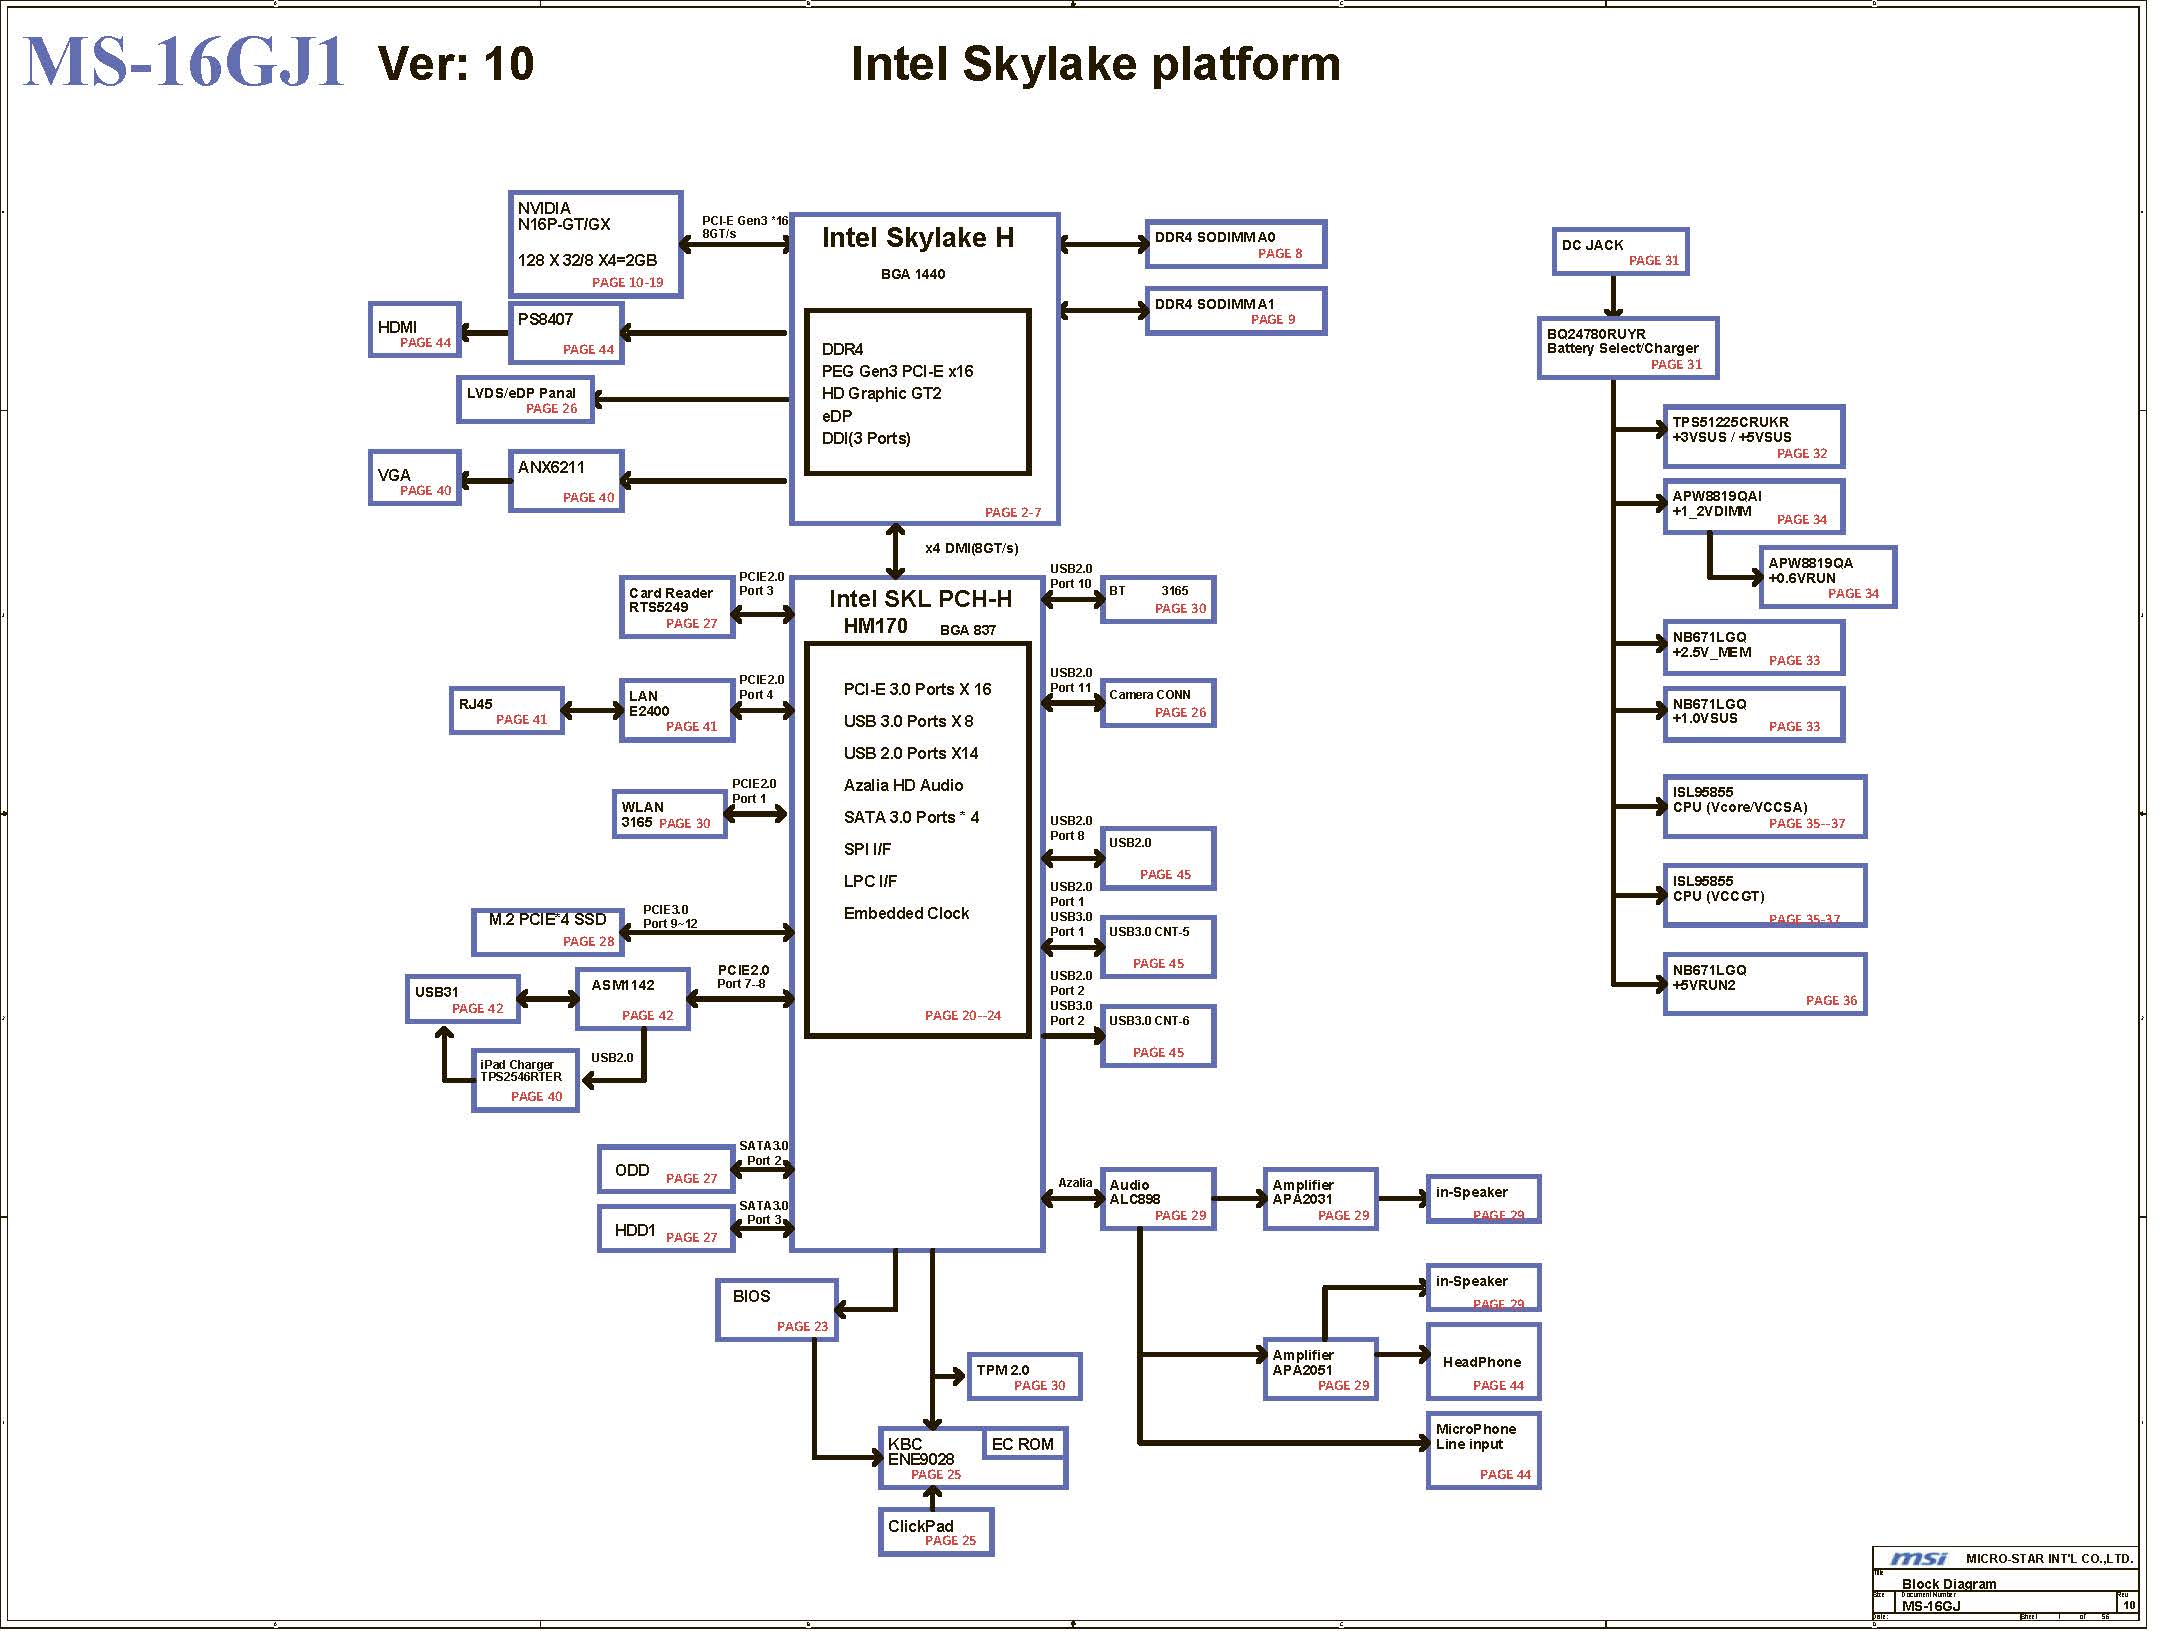Click the ISL95855 CPU (Vcore/VCCSA) block

pos(1765,807)
